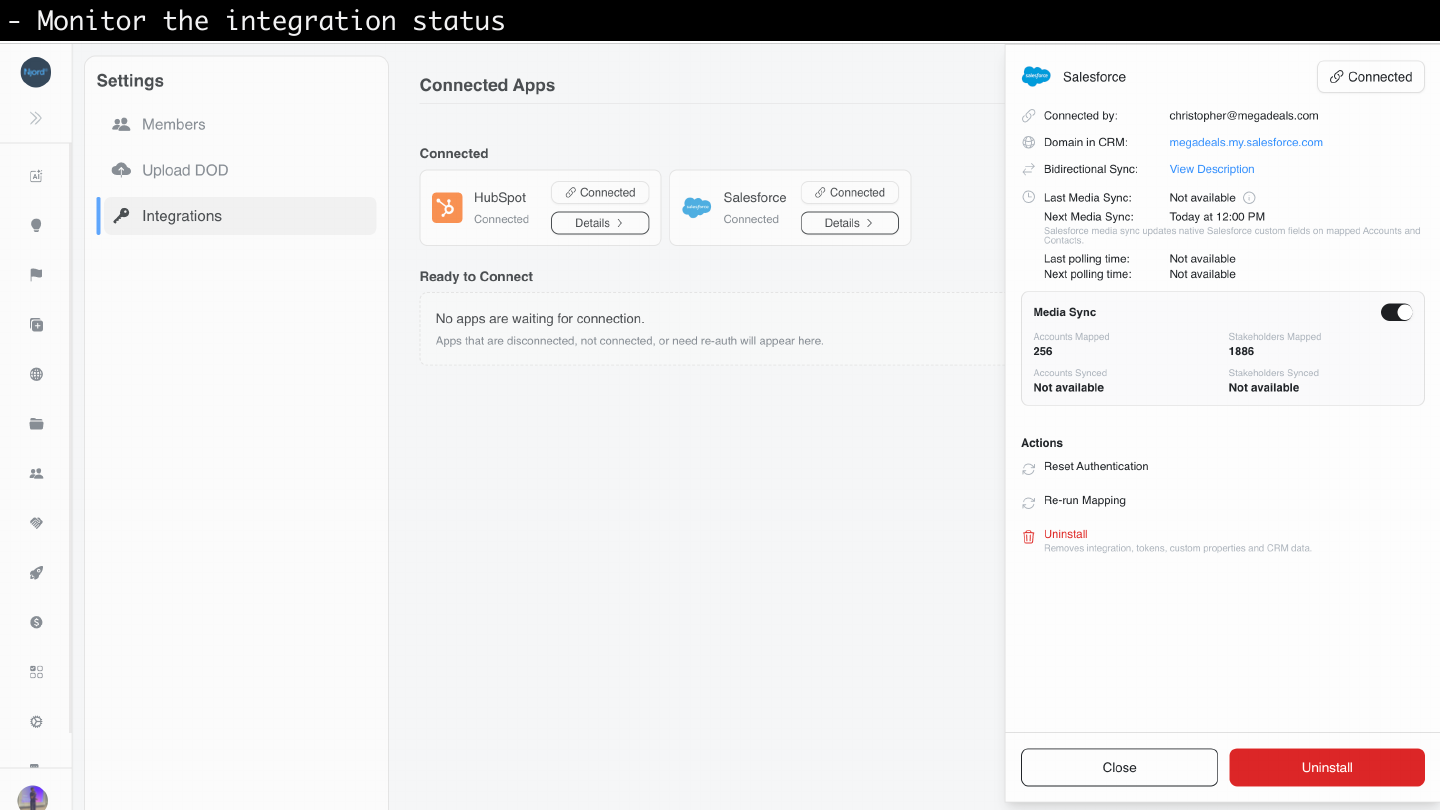
Task: Click the arrows icon beside Bidirectional Sync
Action: click(x=1029, y=170)
